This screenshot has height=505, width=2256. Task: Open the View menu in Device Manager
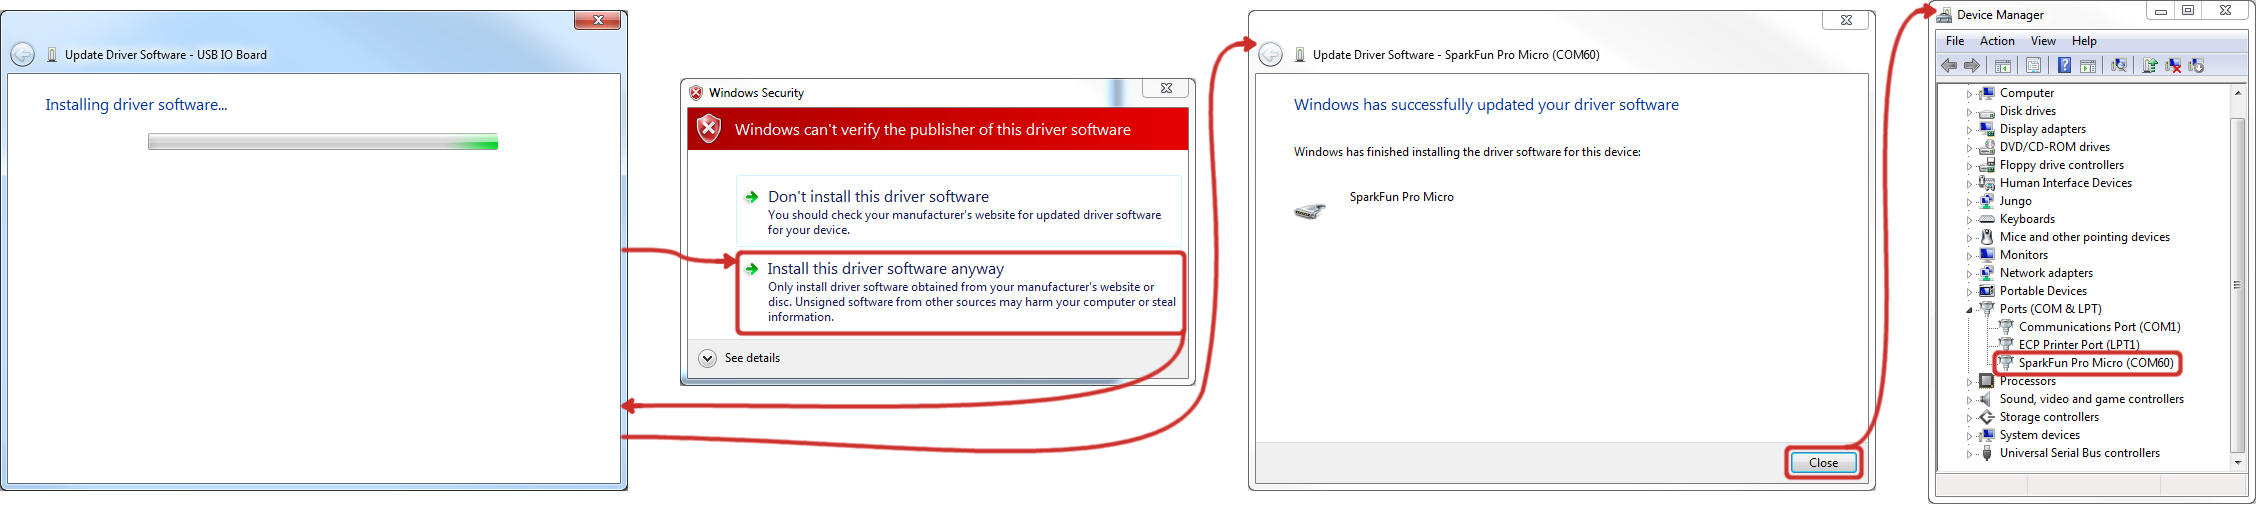click(2043, 41)
